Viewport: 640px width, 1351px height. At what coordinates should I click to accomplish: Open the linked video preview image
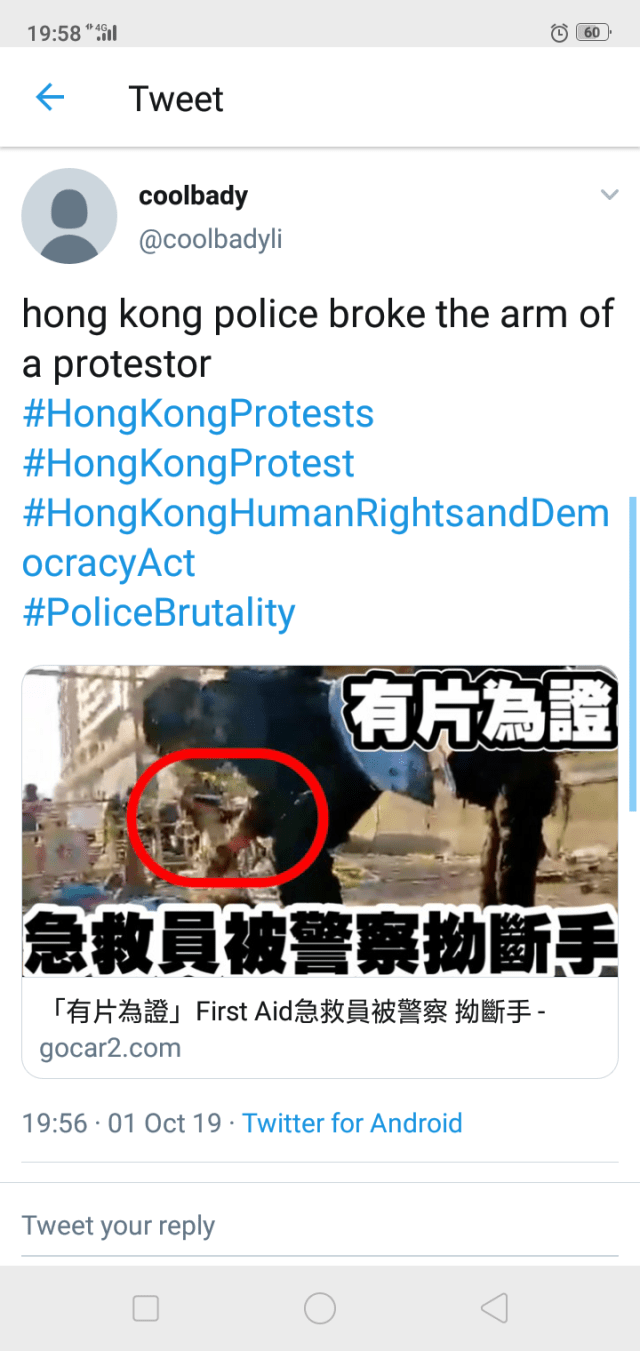tap(320, 821)
